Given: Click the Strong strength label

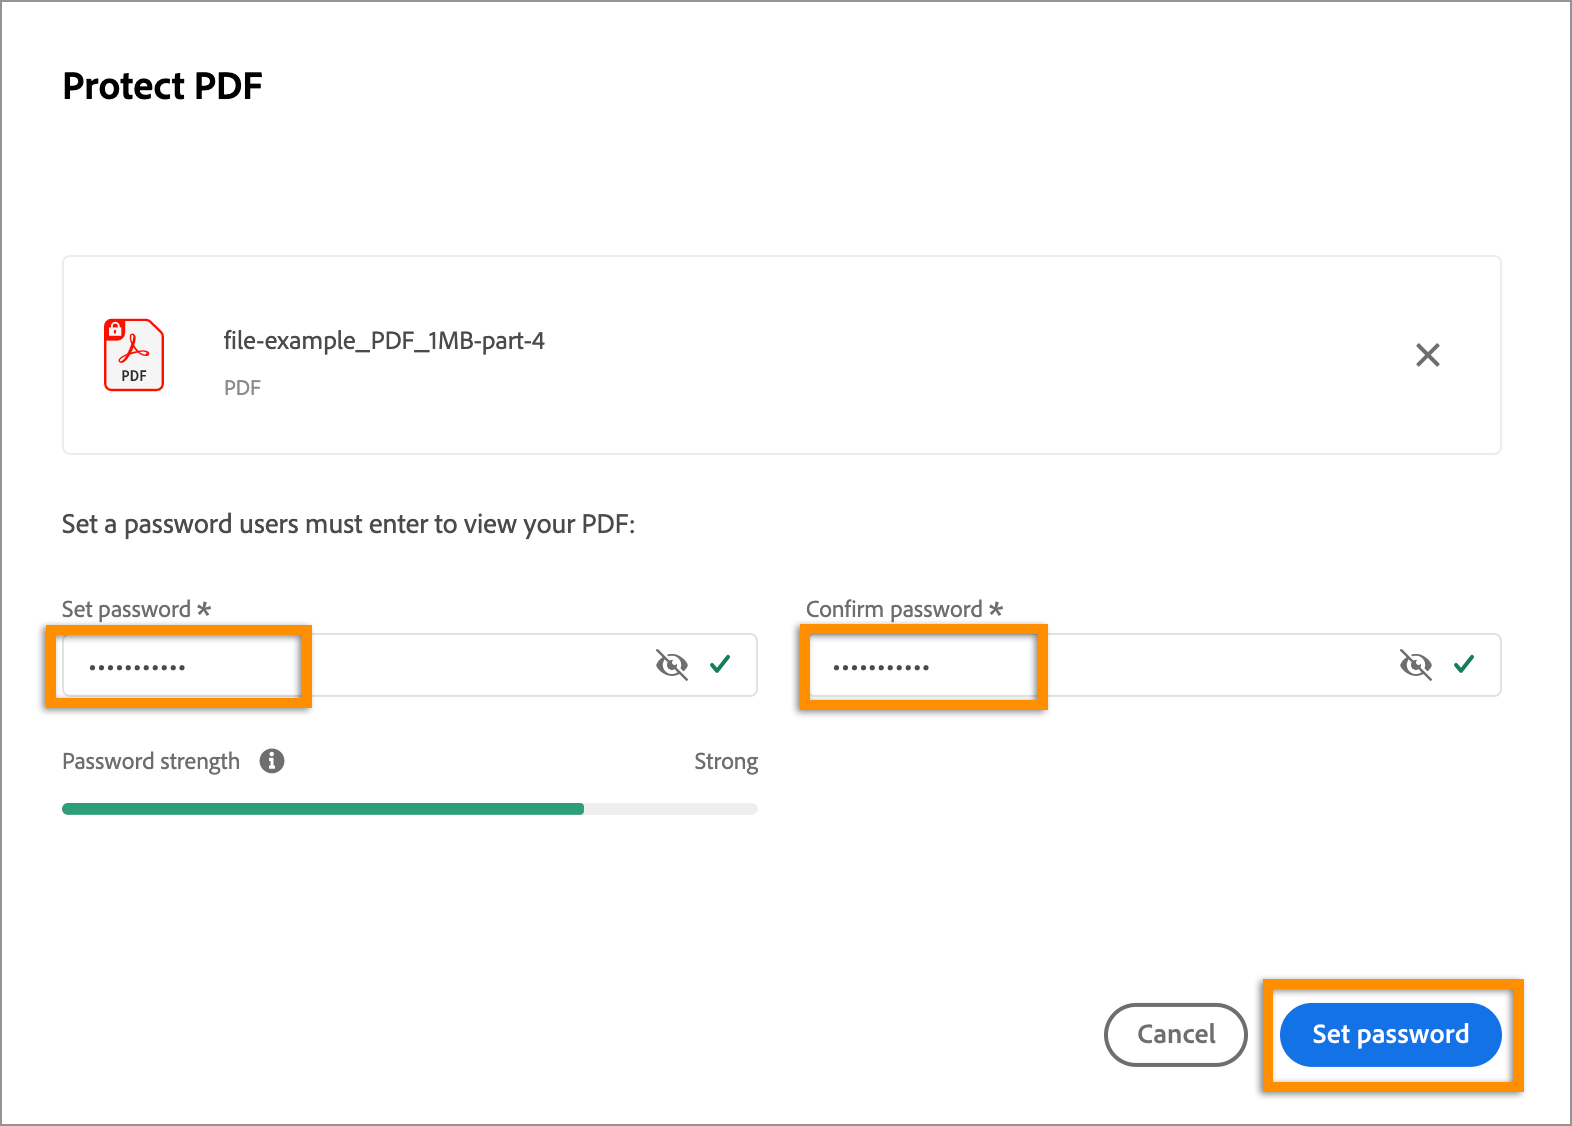Looking at the screenshot, I should tap(726, 760).
